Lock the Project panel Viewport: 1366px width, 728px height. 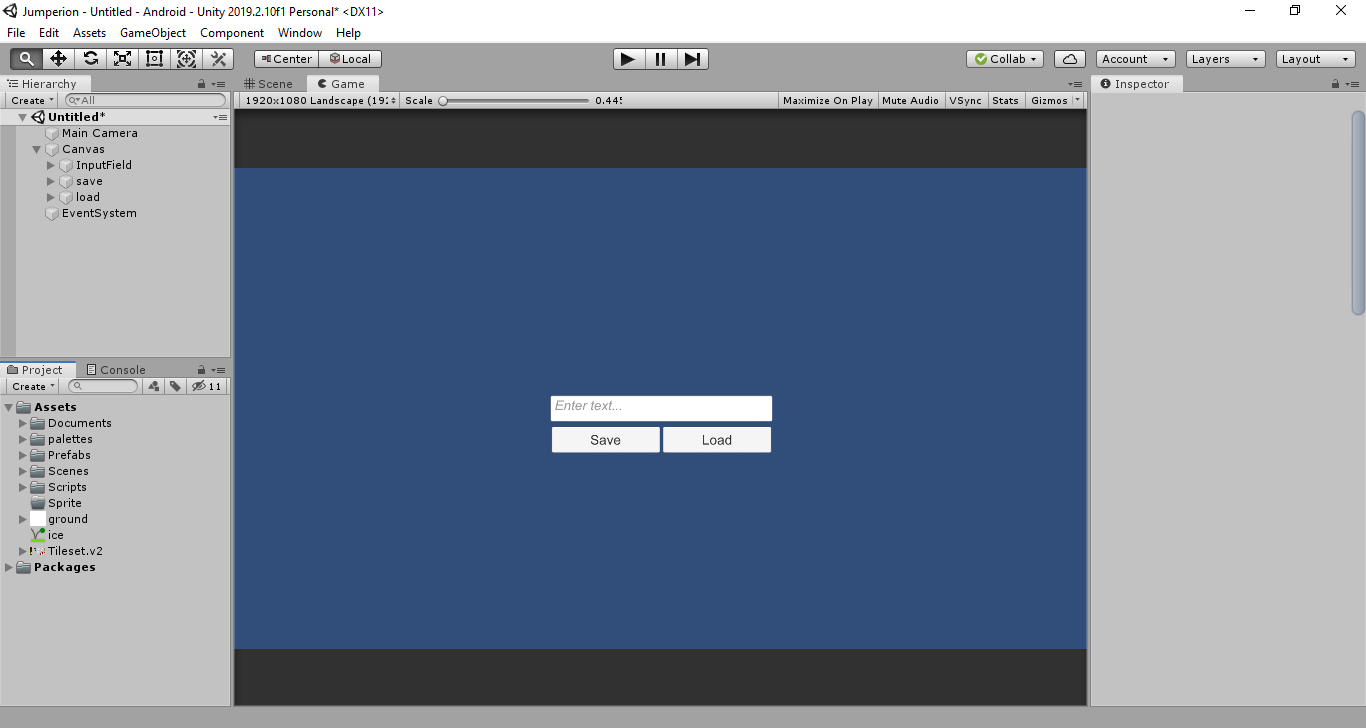[201, 370]
